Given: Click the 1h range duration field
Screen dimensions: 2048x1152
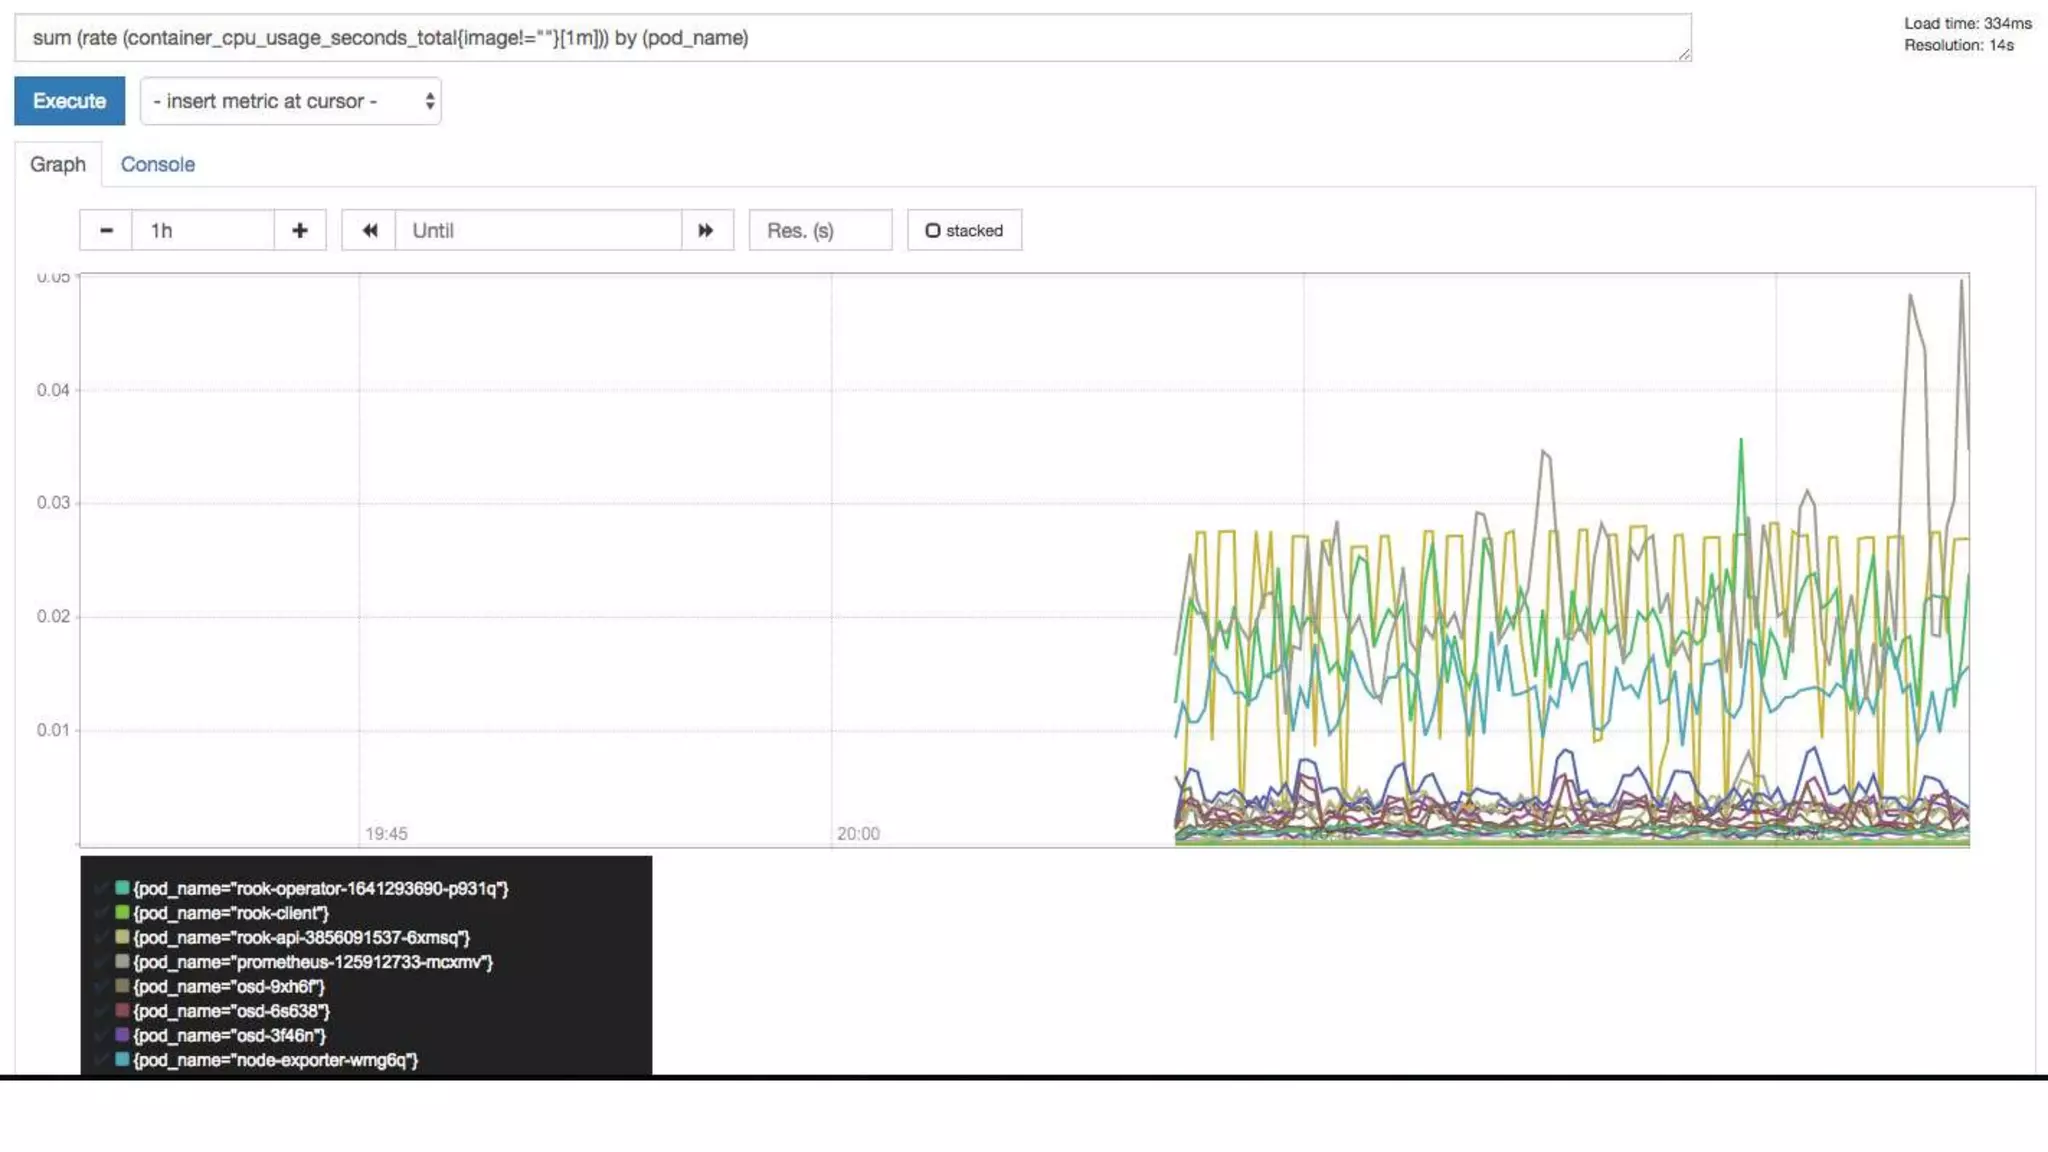Looking at the screenshot, I should (x=202, y=230).
